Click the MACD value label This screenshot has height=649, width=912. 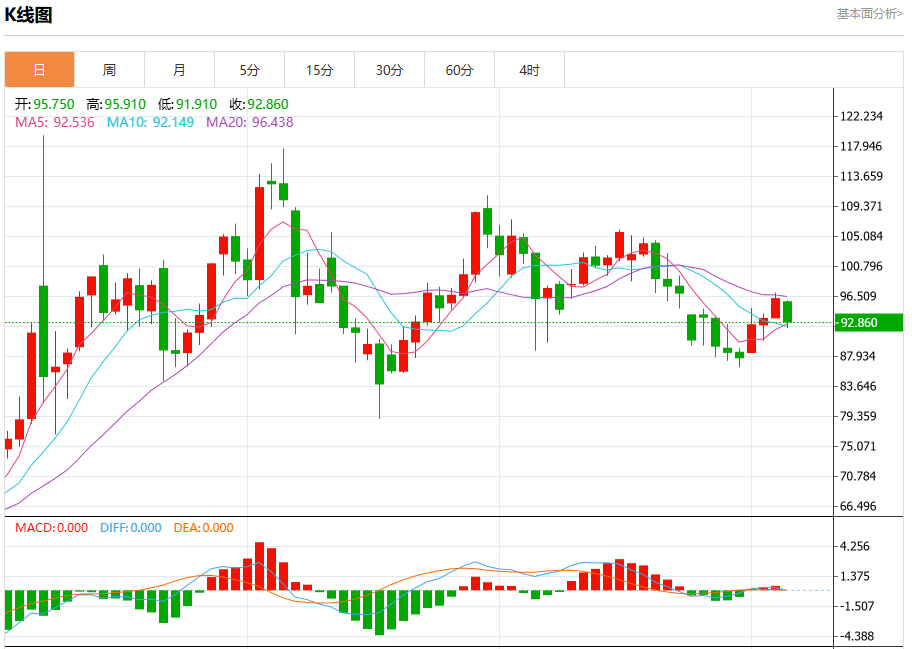[x=51, y=527]
